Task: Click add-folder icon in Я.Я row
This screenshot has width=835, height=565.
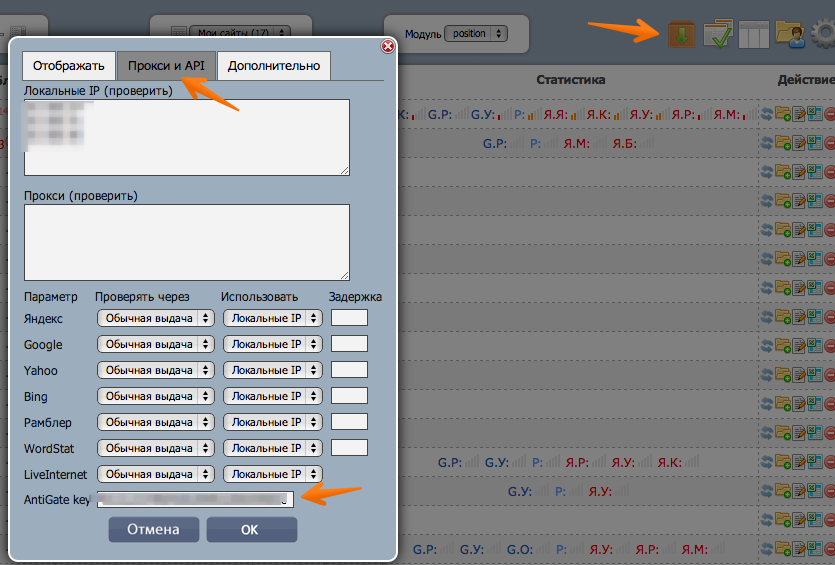Action: tap(783, 113)
